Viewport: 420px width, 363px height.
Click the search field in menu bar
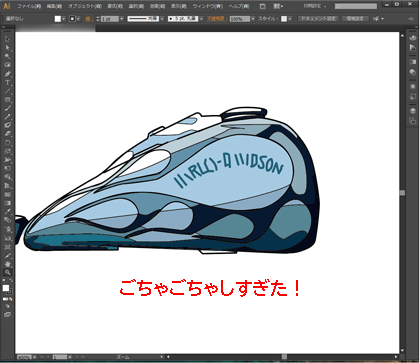[356, 6]
